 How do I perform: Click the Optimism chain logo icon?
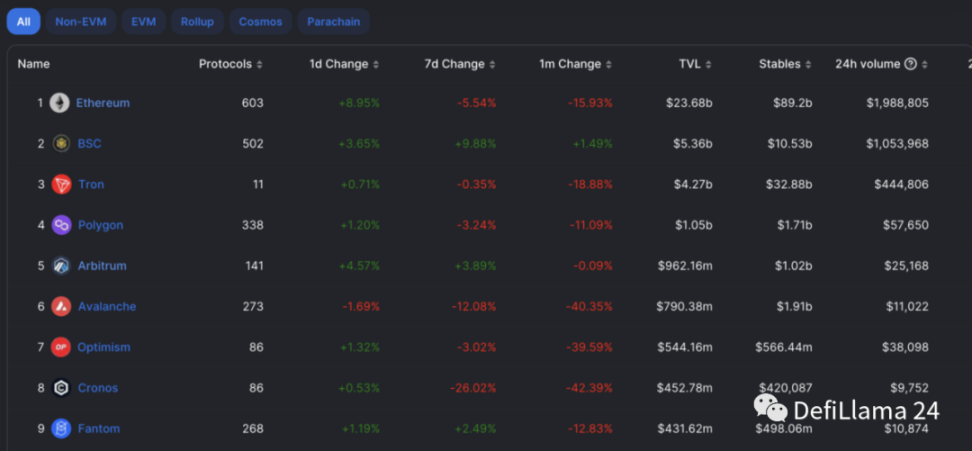tap(61, 347)
